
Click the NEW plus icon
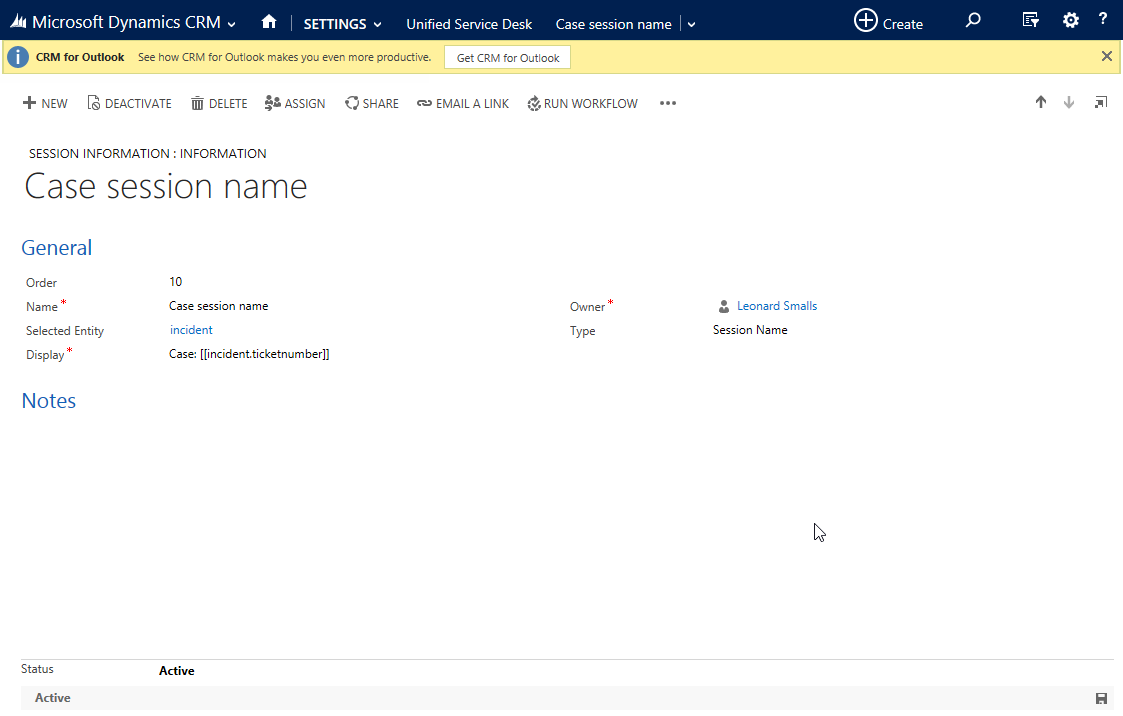point(29,103)
